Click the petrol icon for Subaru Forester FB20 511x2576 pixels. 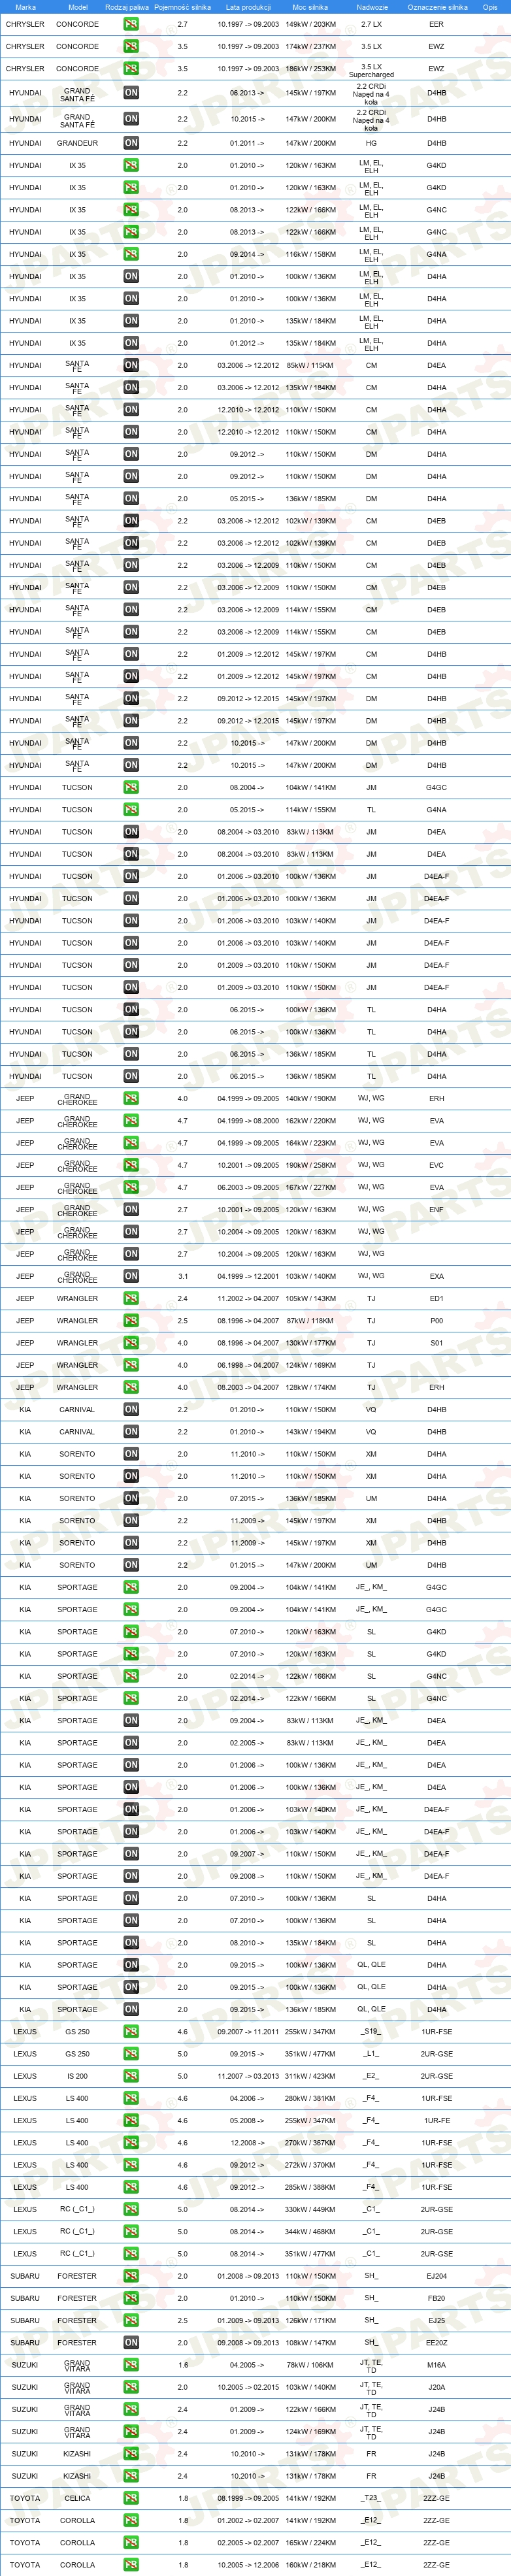click(x=131, y=2298)
